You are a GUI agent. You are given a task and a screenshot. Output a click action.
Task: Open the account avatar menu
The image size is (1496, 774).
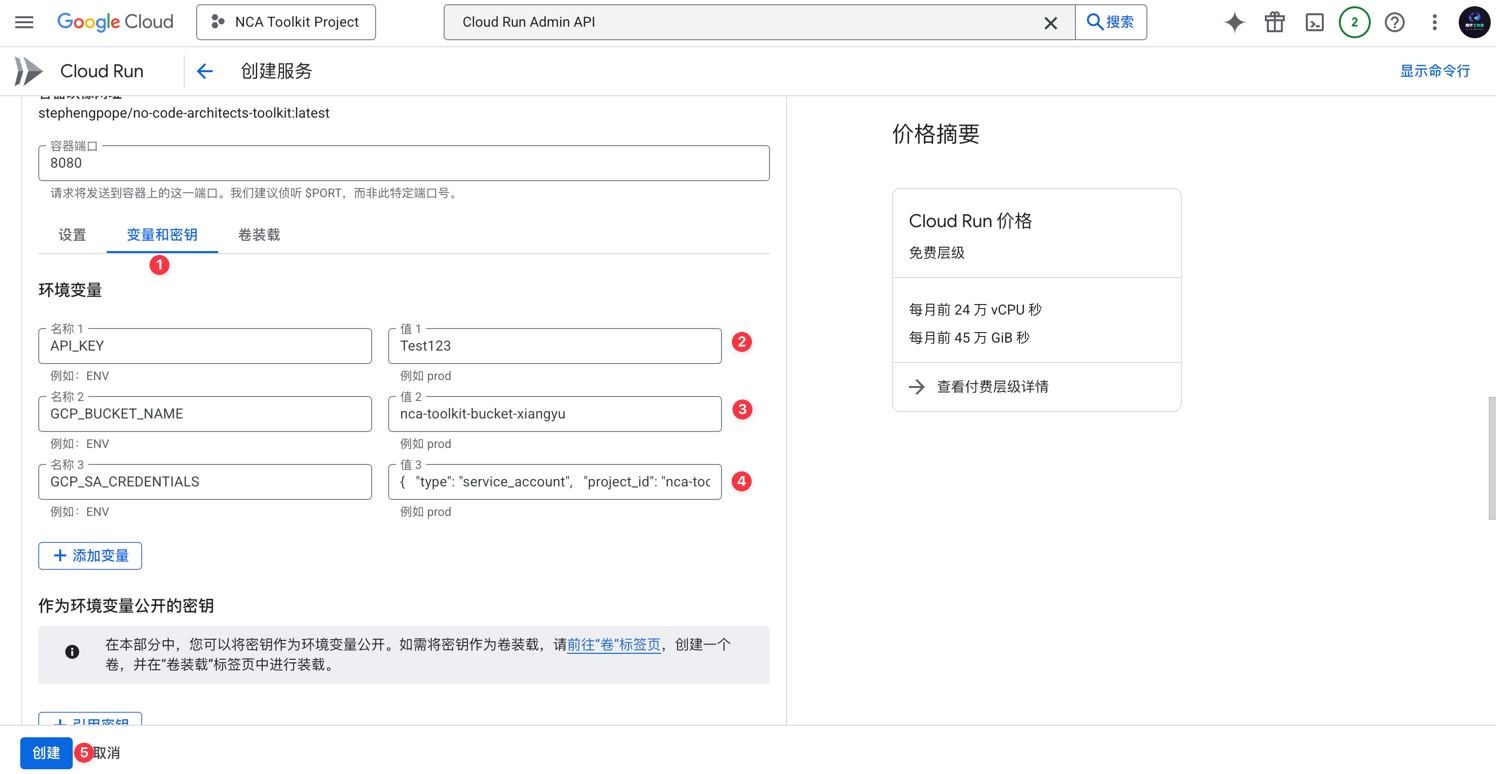(1474, 21)
